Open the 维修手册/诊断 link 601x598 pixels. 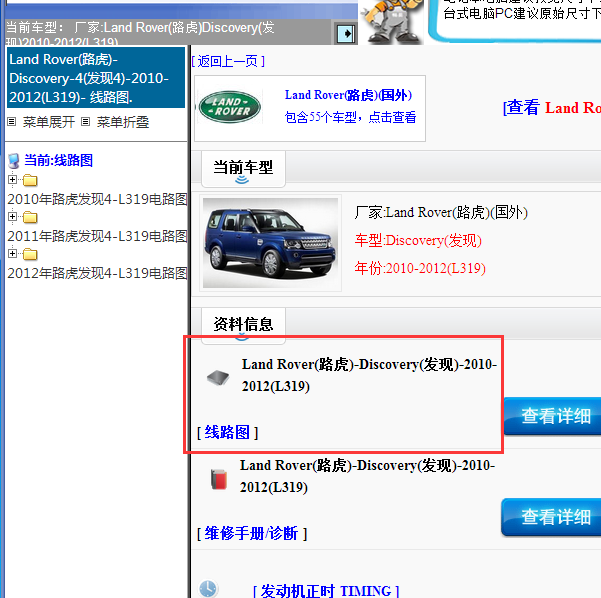[252, 533]
